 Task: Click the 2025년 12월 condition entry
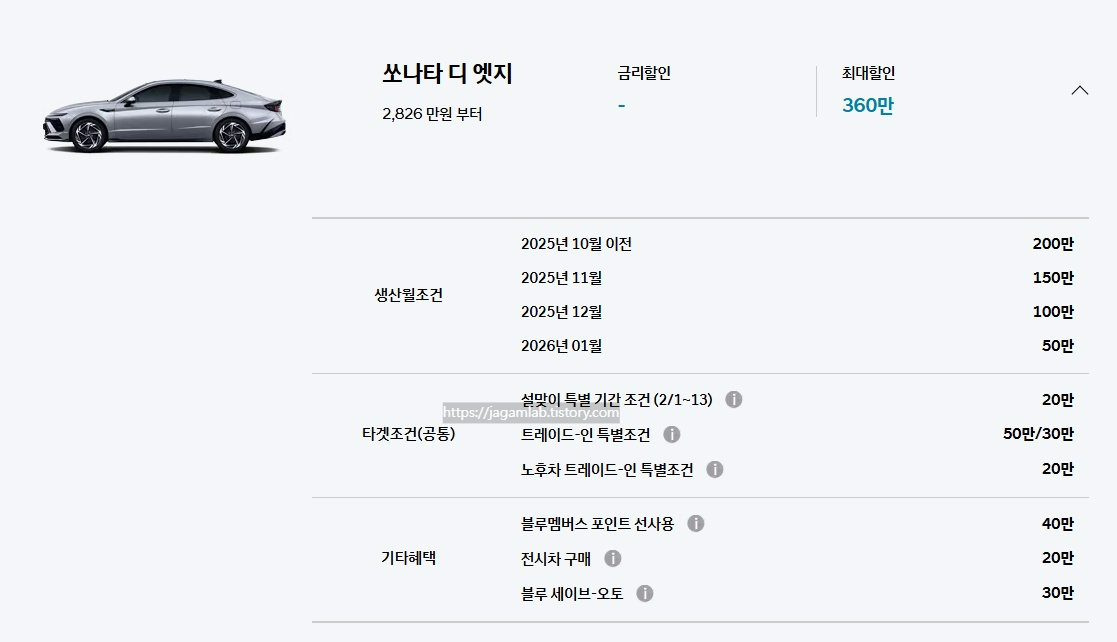click(562, 311)
